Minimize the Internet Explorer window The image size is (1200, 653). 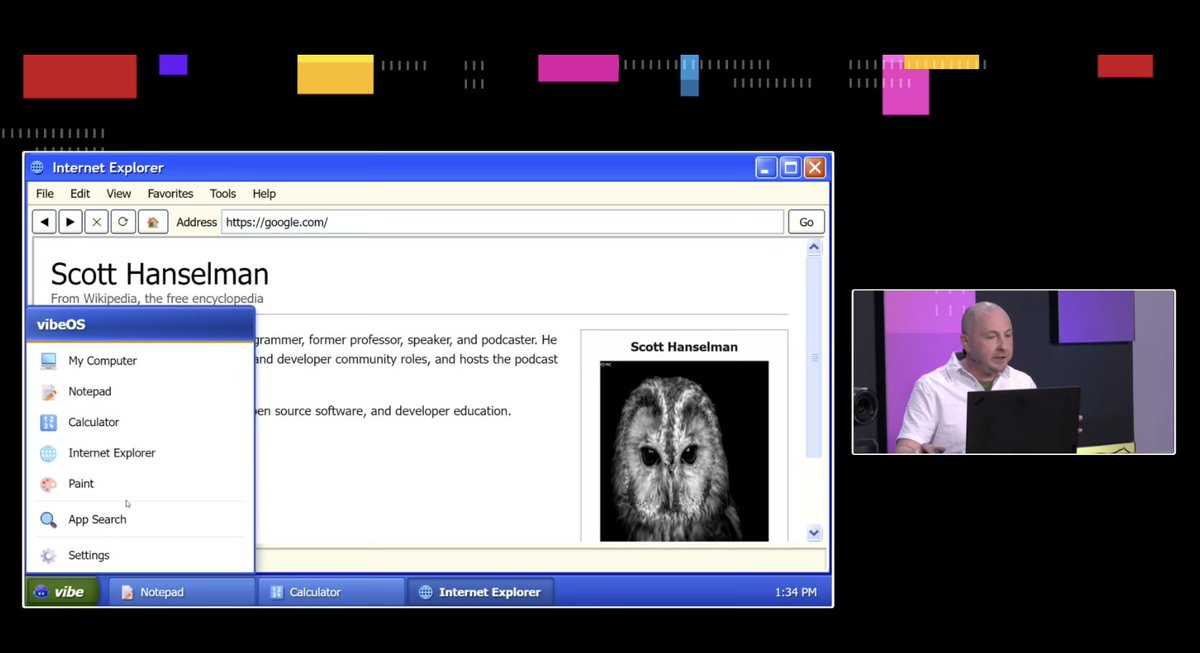click(766, 167)
